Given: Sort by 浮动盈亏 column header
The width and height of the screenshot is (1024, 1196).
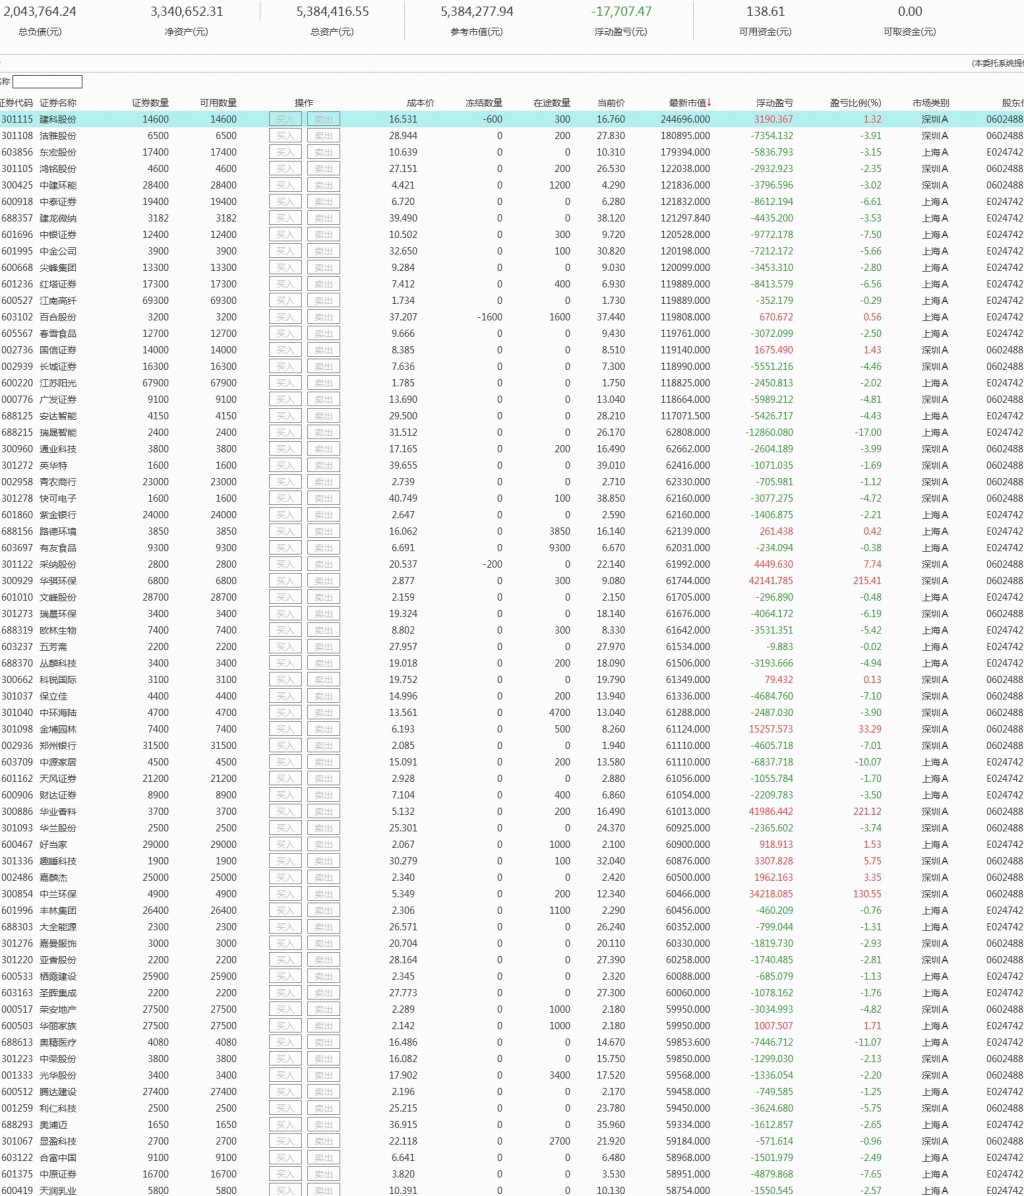Looking at the screenshot, I should (x=774, y=103).
